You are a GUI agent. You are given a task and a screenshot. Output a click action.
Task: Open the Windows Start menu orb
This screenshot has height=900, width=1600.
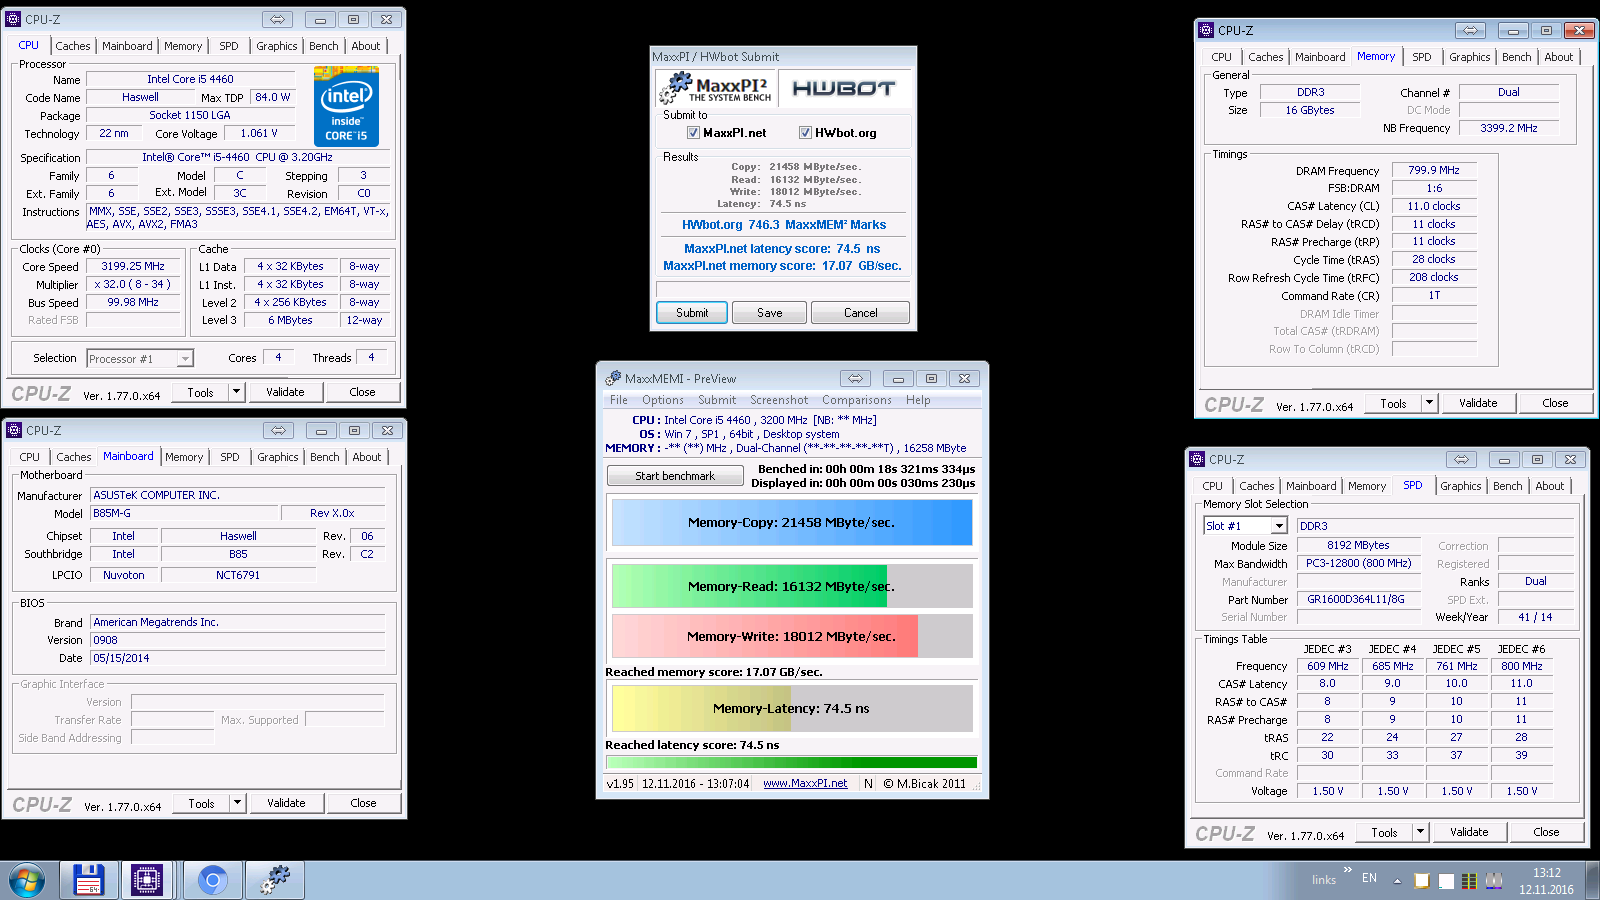(27, 881)
